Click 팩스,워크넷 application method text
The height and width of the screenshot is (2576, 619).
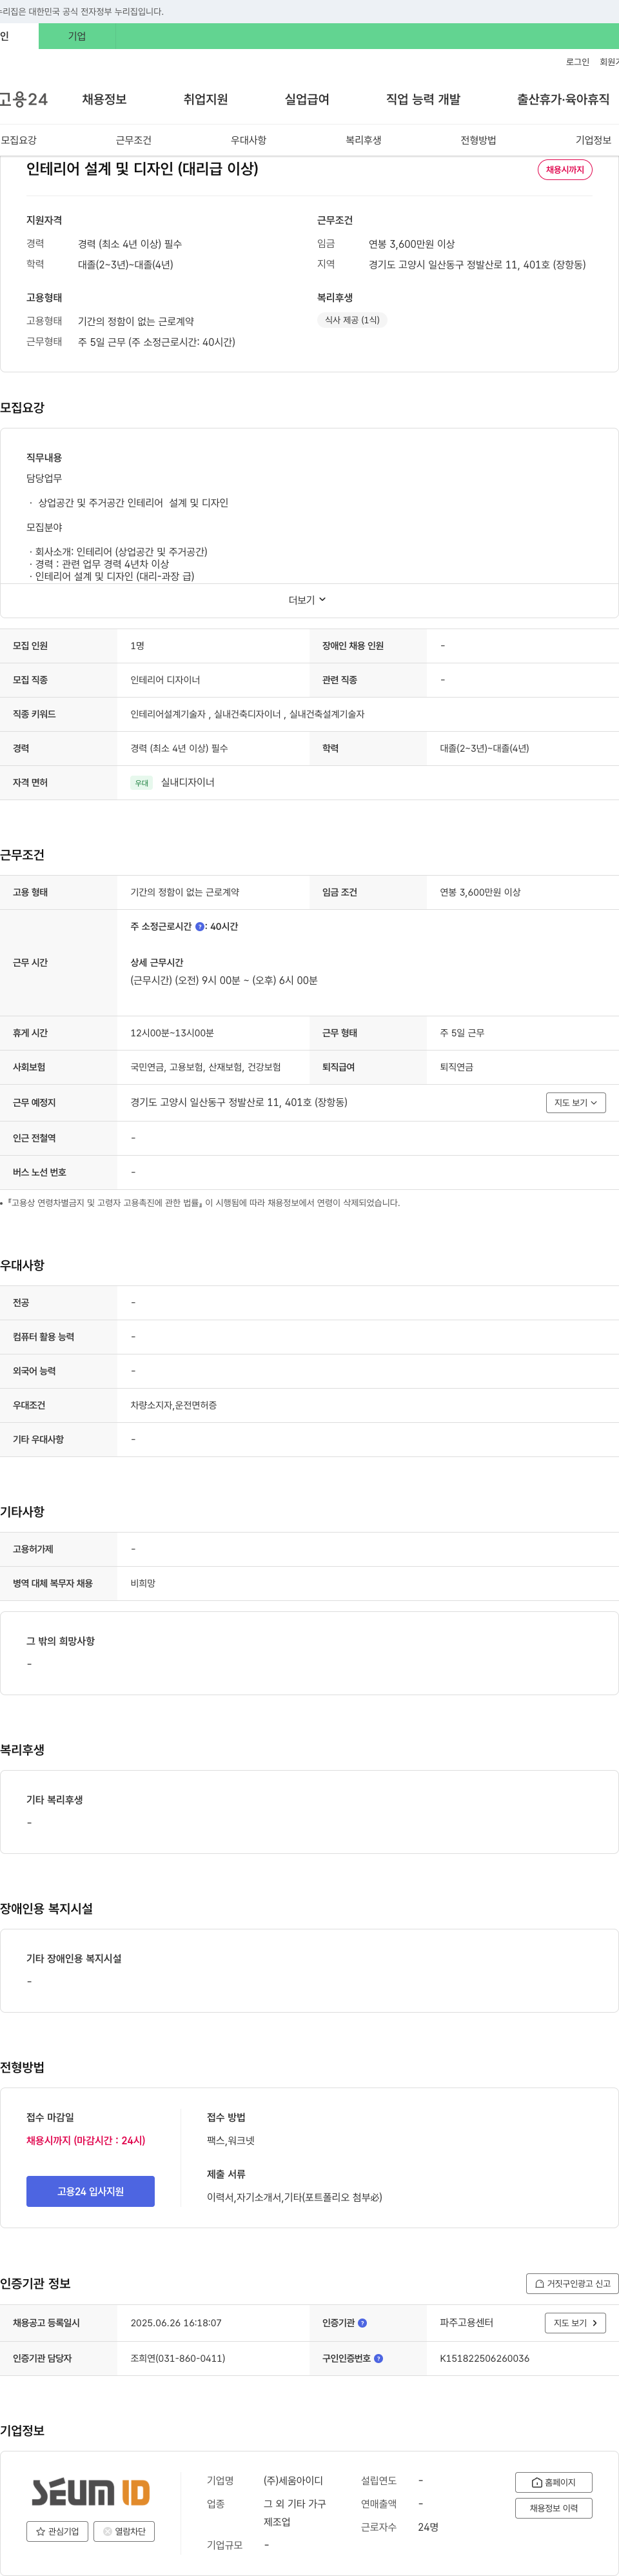[x=231, y=2141]
